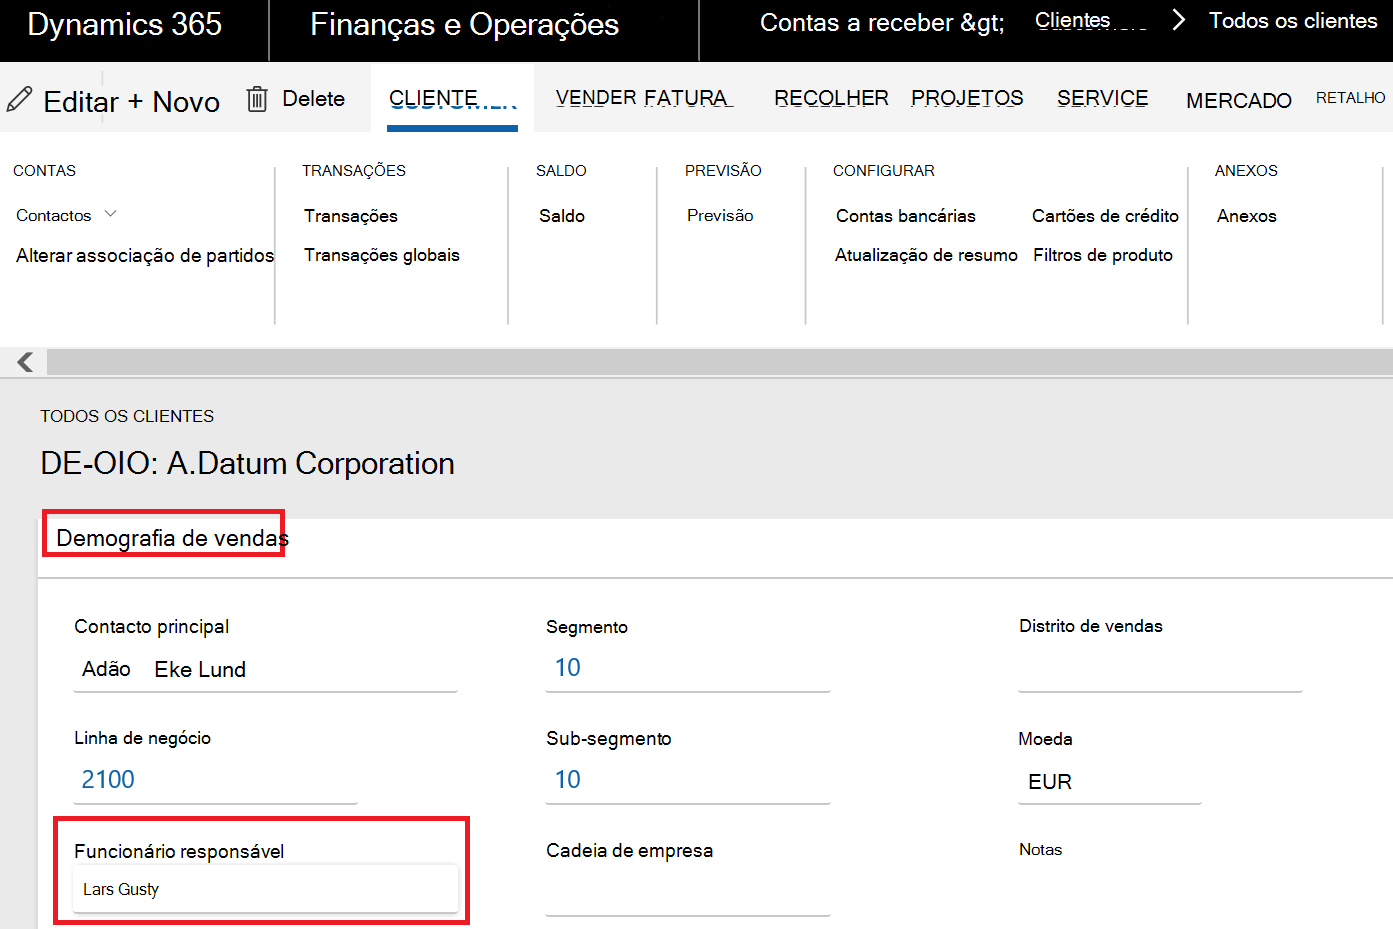1393x929 pixels.
Task: Click the Delete trash can icon
Action: 257,99
